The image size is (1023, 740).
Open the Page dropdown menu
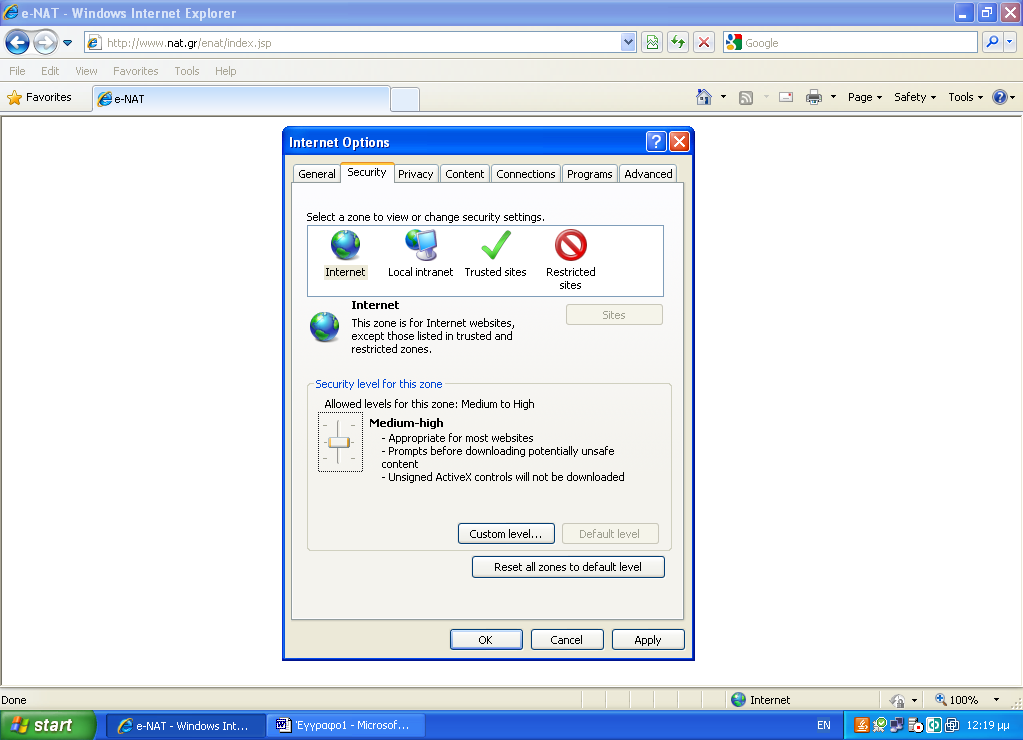click(864, 97)
